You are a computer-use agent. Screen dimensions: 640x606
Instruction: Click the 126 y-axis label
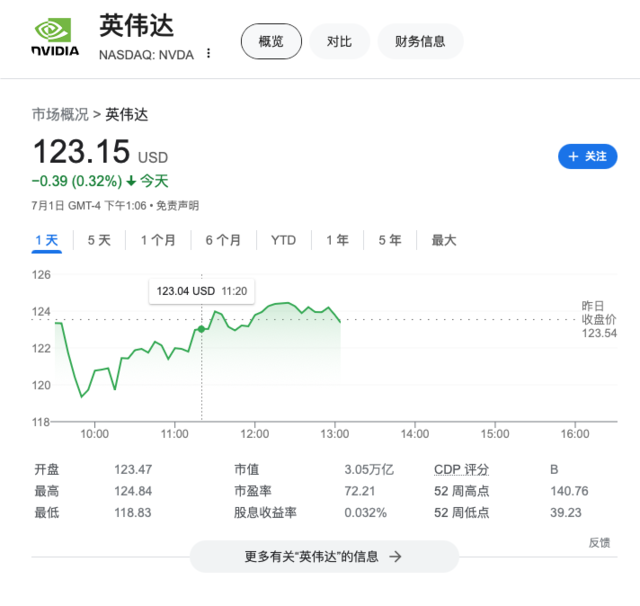coord(41,275)
